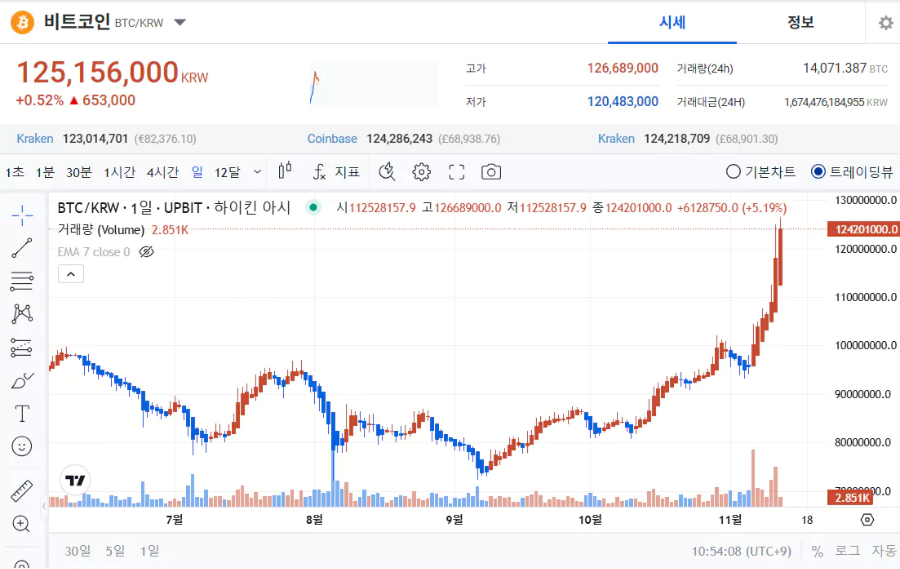Screen dimensions: 900x569
Task: Expand the BTC/KRW market selector arrow
Action: [180, 22]
